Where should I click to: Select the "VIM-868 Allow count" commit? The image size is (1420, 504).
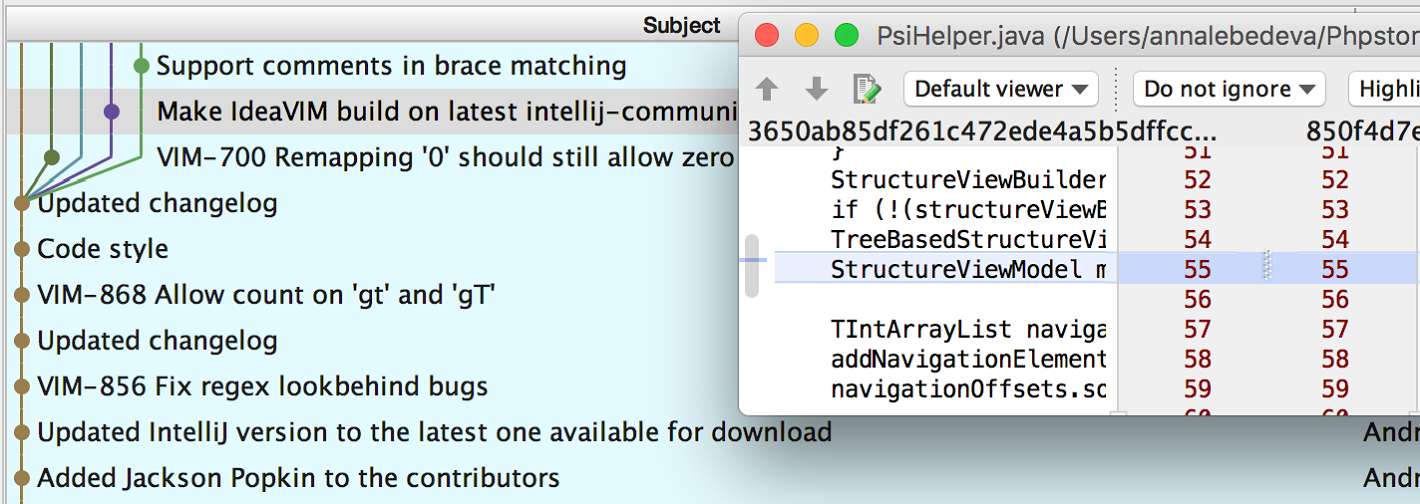266,295
